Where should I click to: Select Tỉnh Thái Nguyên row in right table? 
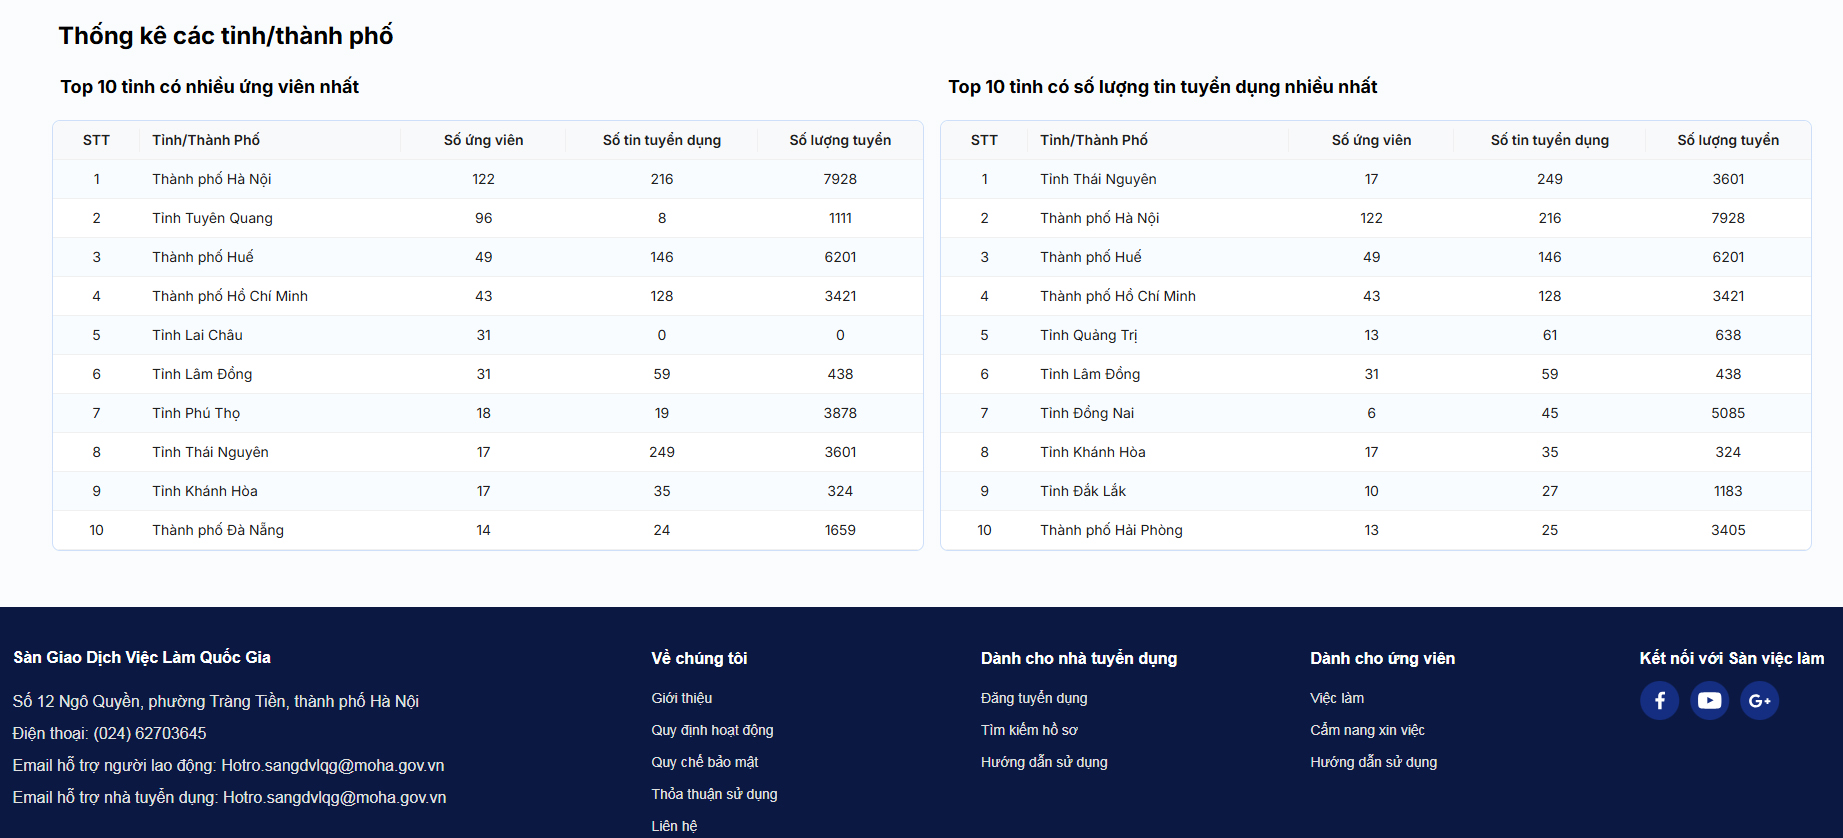point(1098,179)
